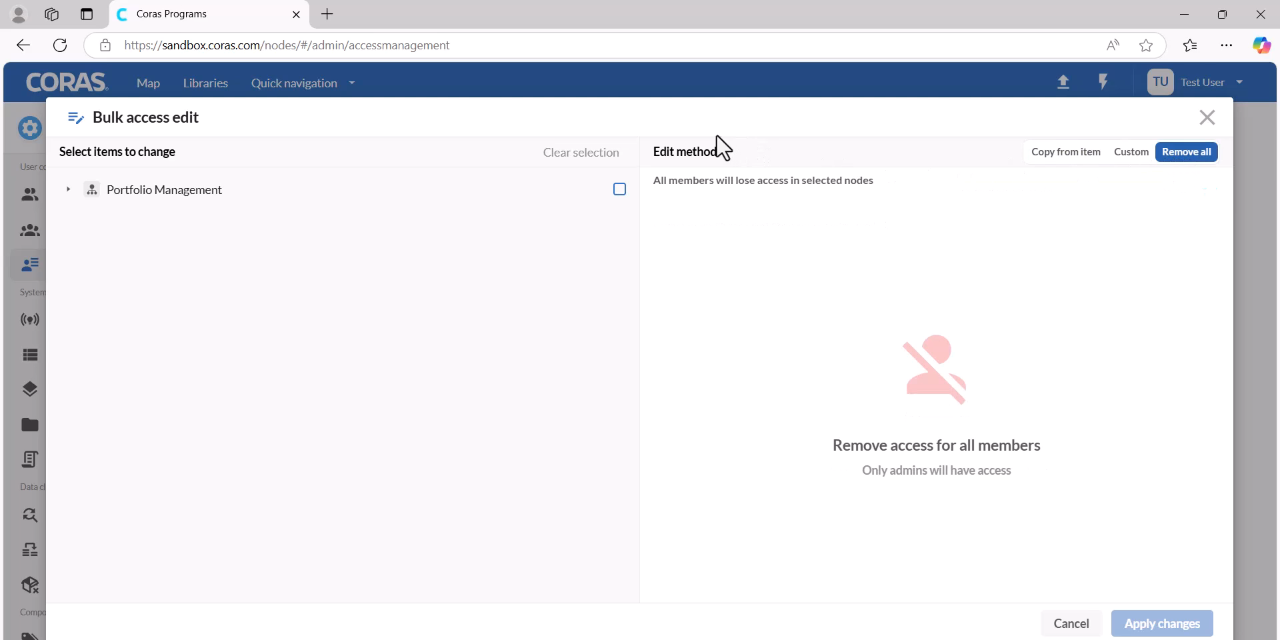
Task: Click 'Remove access for all members' text
Action: point(936,445)
